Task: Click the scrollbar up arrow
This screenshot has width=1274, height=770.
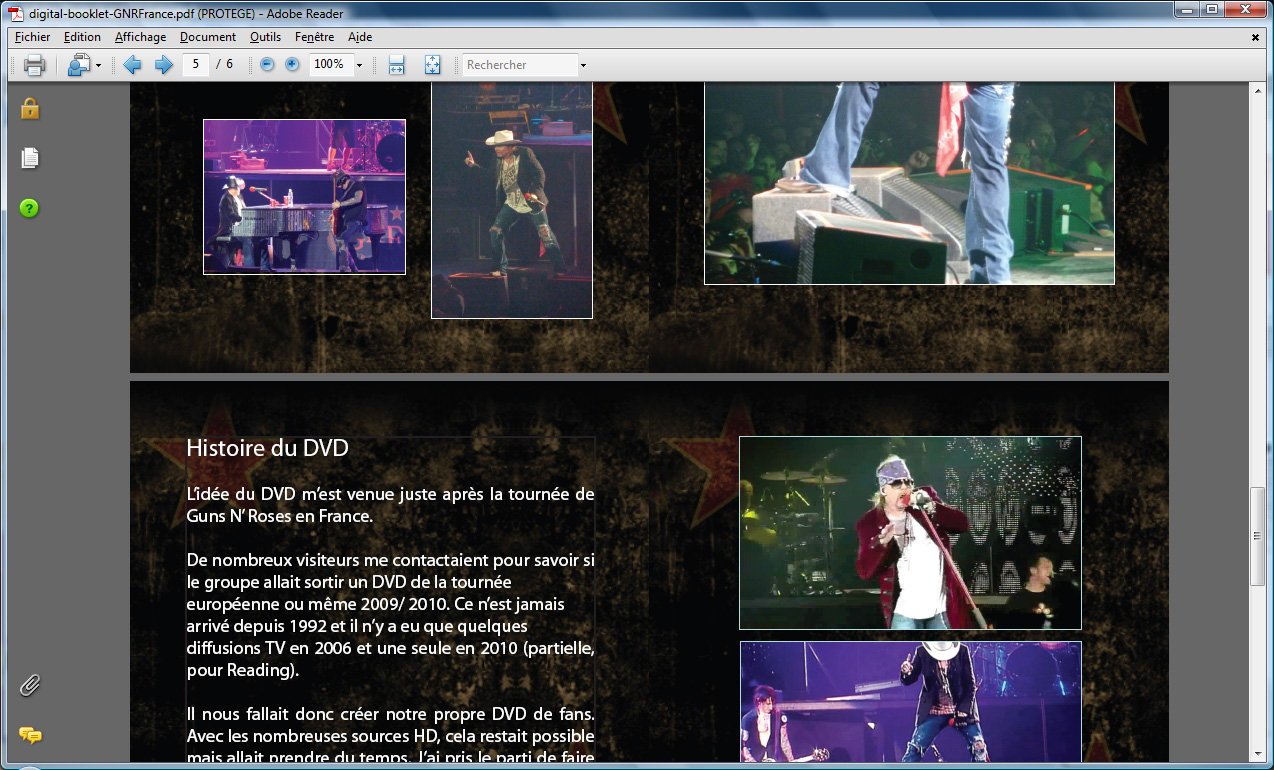Action: (1258, 91)
